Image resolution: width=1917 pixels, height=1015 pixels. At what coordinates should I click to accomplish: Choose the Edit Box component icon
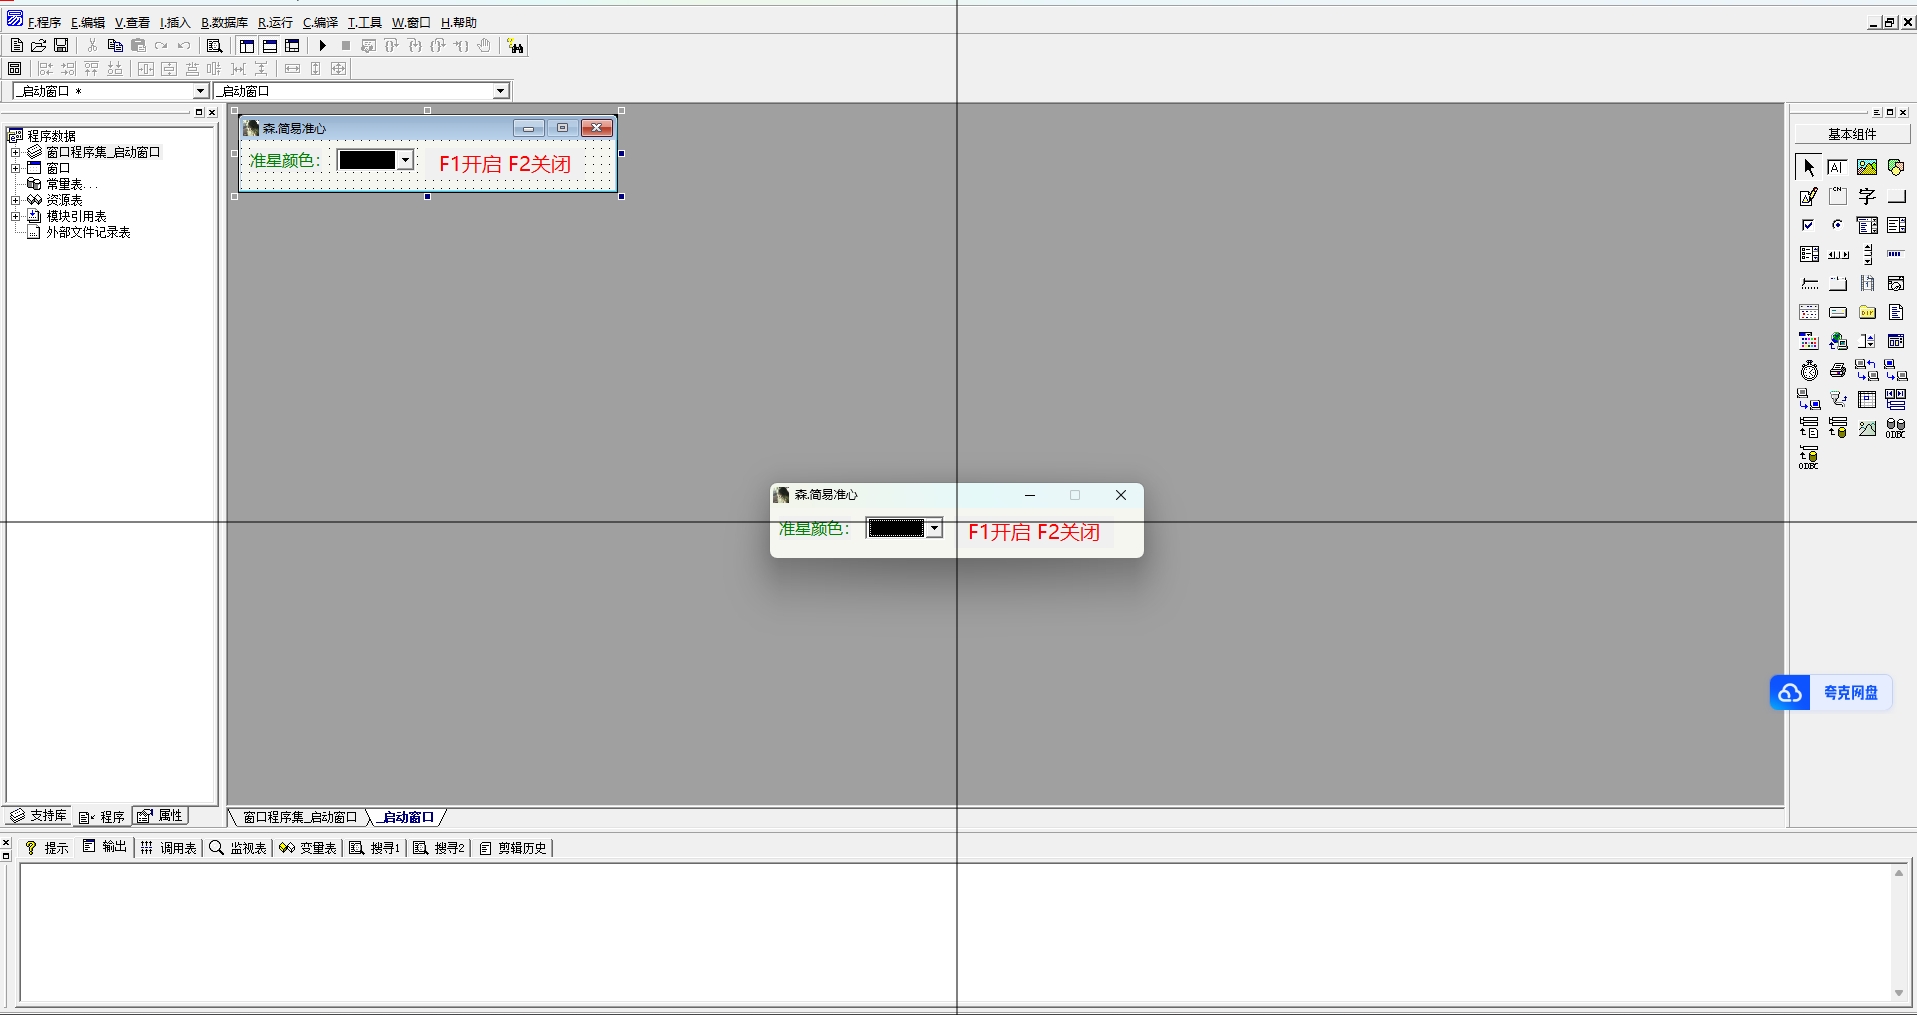(1809, 197)
